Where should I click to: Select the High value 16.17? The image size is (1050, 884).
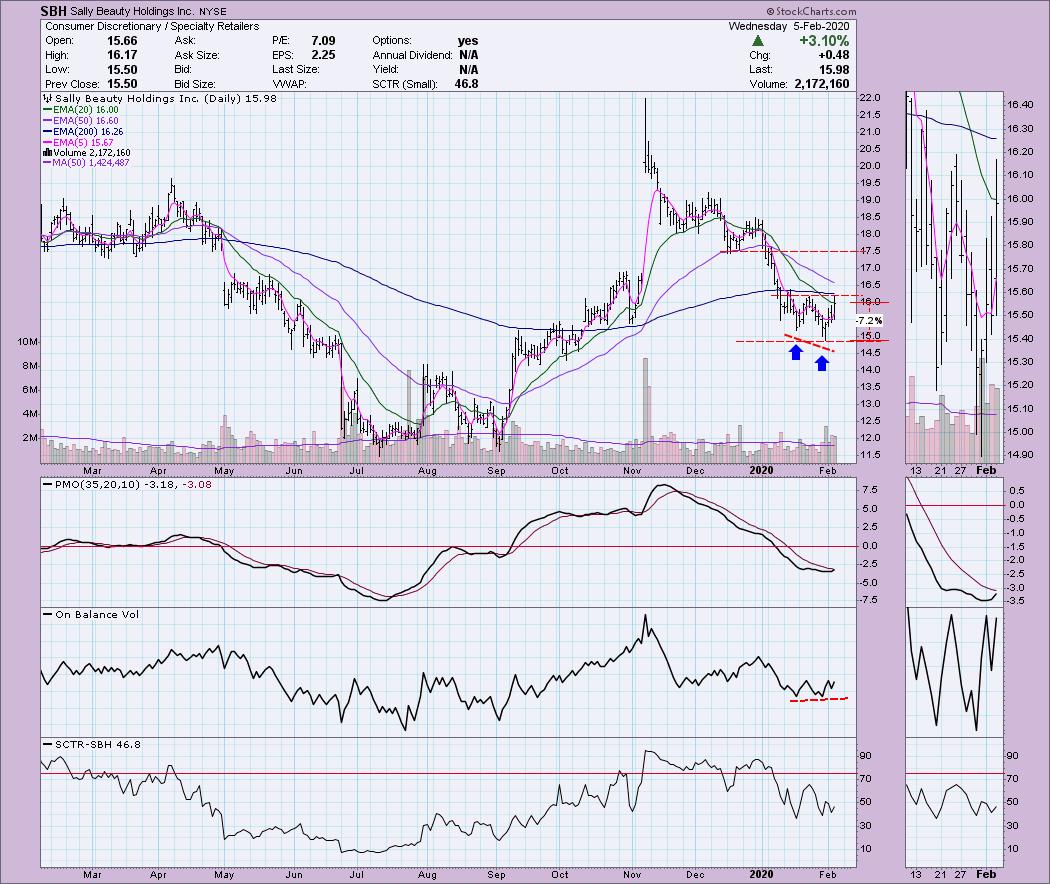tap(122, 55)
